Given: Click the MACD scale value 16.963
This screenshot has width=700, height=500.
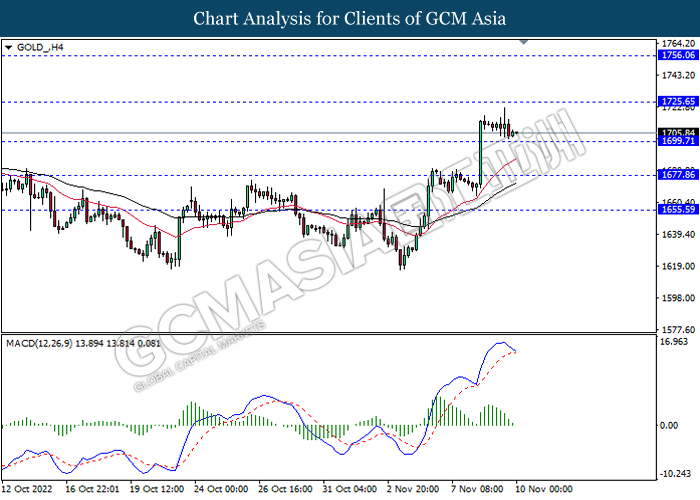Looking at the screenshot, I should tap(674, 342).
